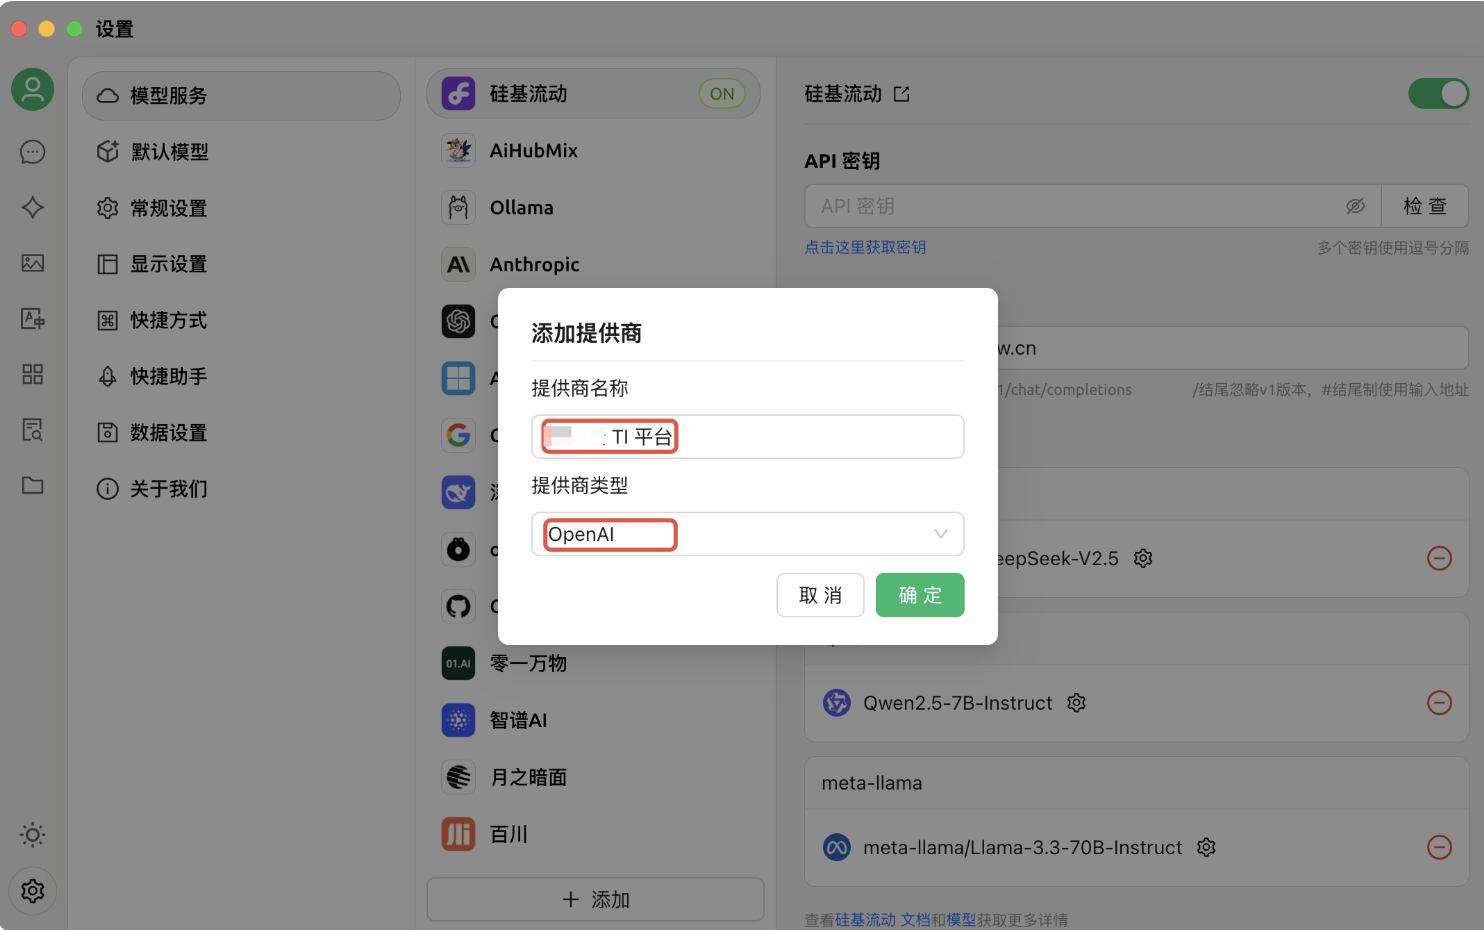
Task: Collapse the meta-llama model group header
Action: (x=1137, y=783)
